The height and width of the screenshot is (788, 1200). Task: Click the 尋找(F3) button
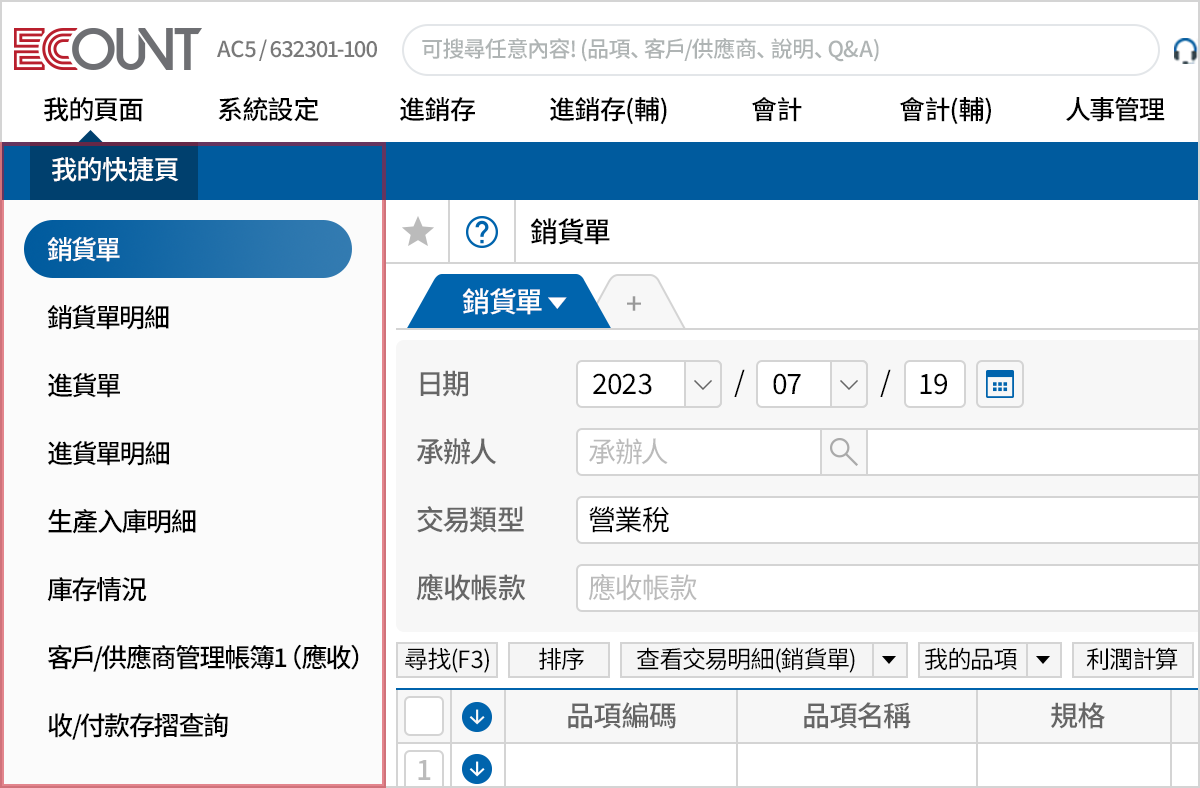tap(447, 659)
